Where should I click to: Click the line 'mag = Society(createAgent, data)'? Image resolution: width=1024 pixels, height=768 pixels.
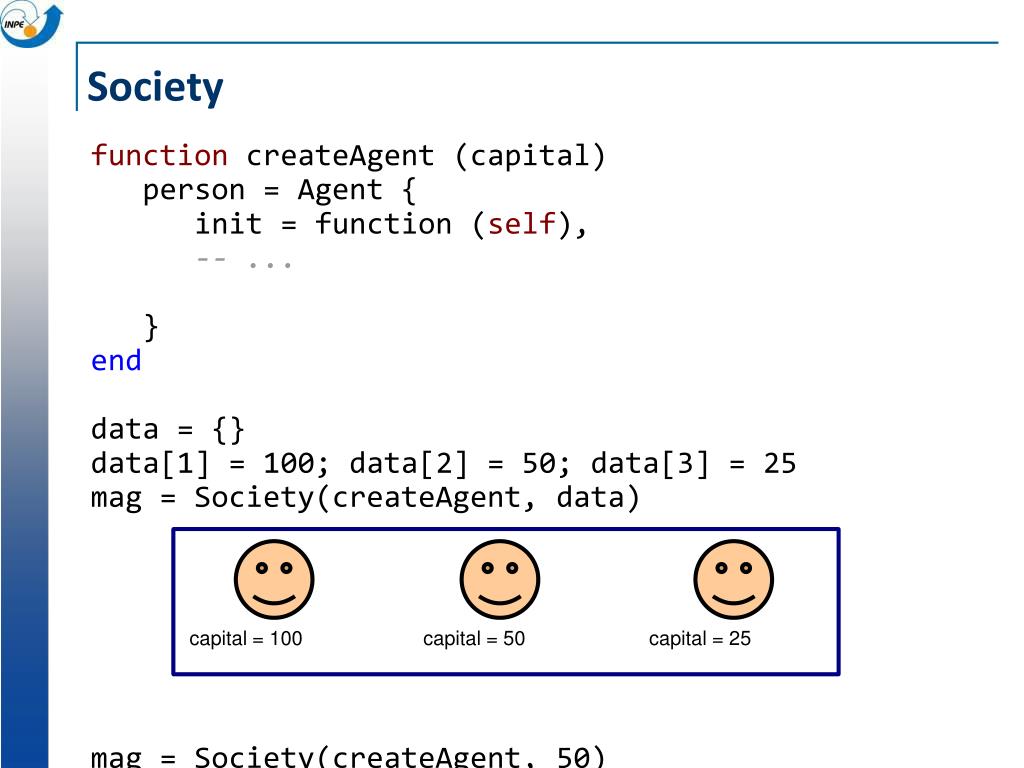[365, 498]
